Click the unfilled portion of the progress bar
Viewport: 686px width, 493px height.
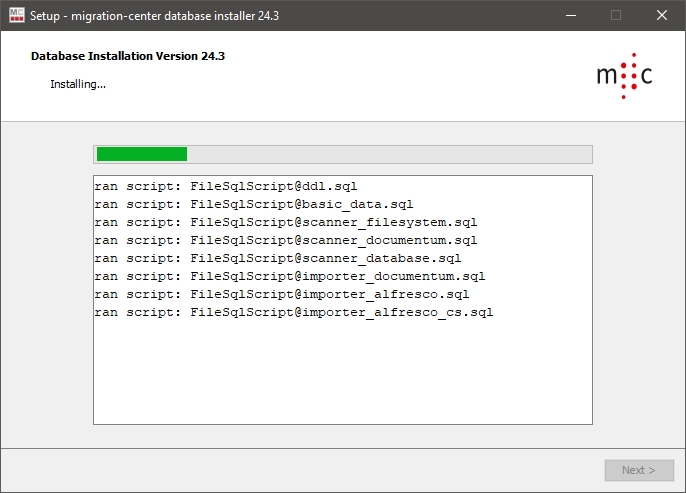tap(389, 154)
